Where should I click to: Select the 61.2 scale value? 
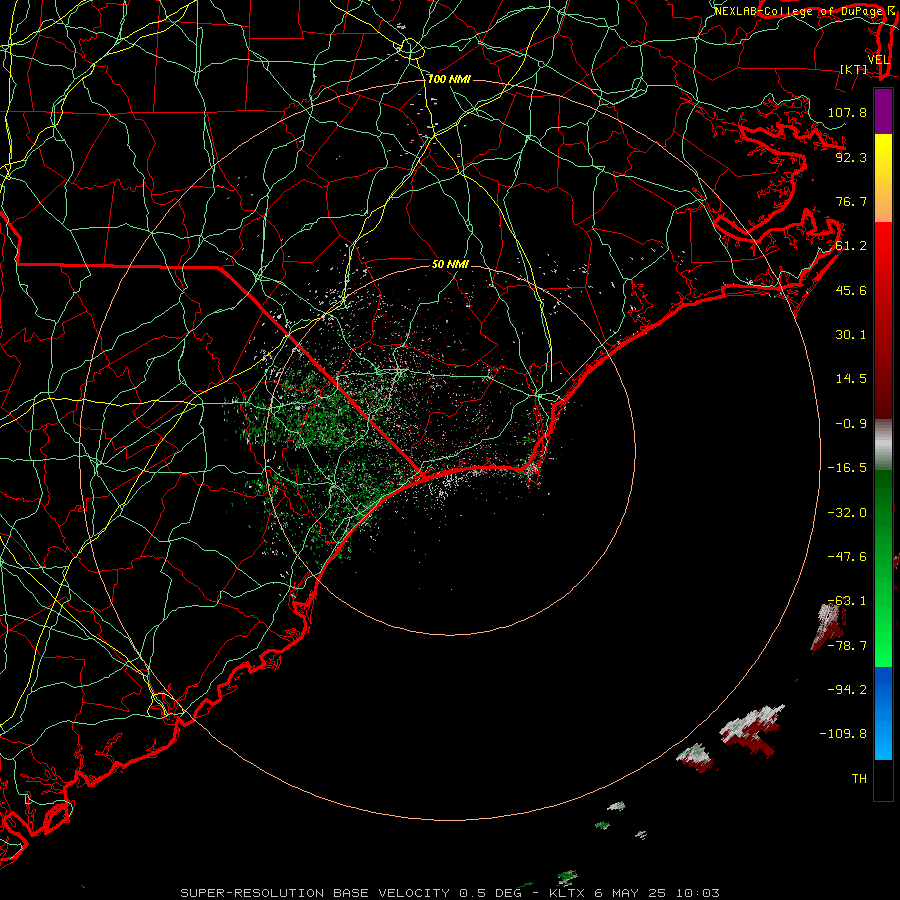click(x=851, y=246)
